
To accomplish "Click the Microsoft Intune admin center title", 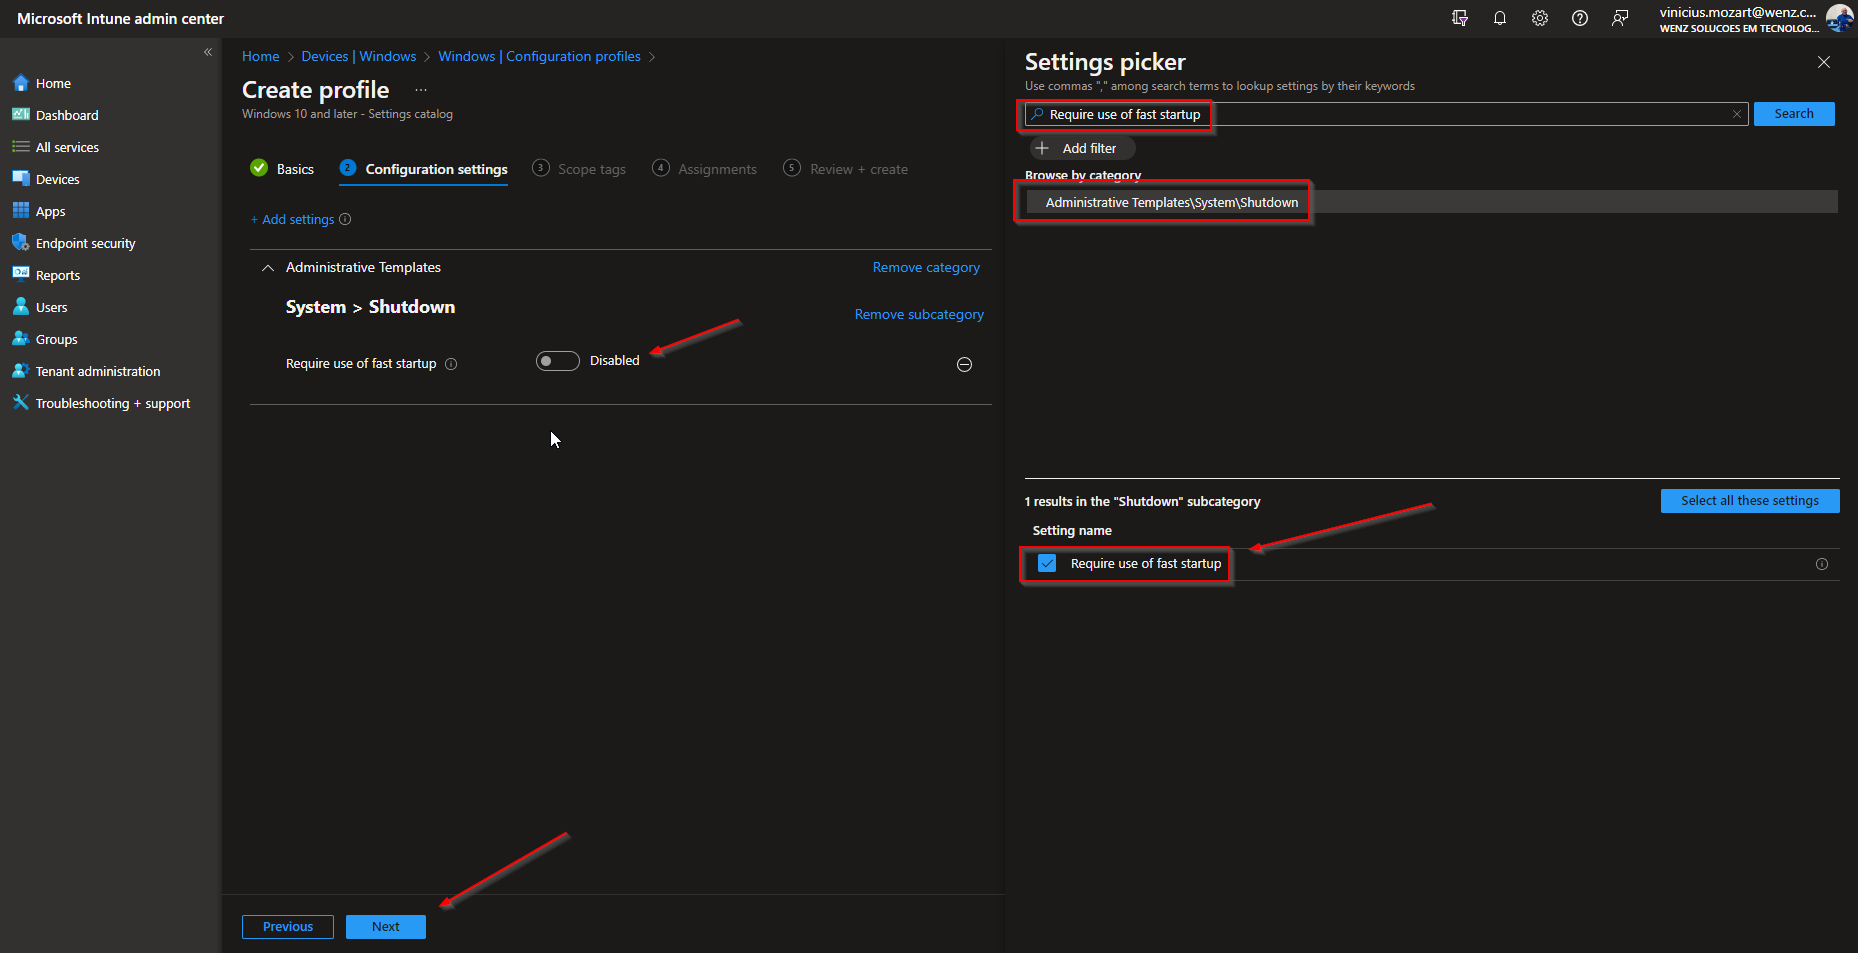I will (121, 19).
